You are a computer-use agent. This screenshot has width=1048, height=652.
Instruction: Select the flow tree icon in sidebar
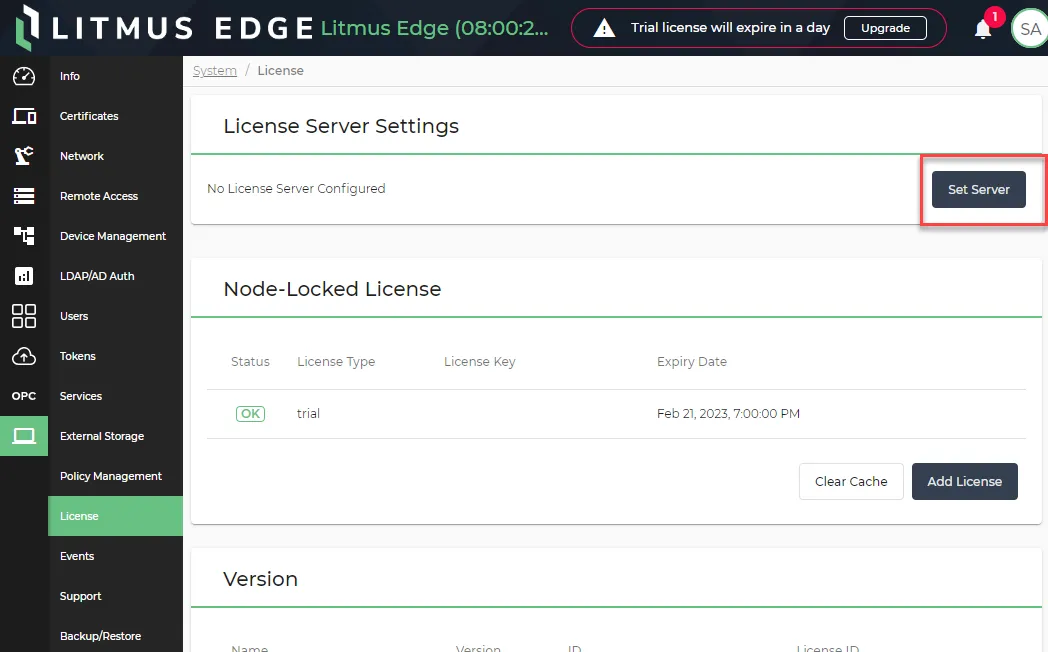tap(24, 236)
